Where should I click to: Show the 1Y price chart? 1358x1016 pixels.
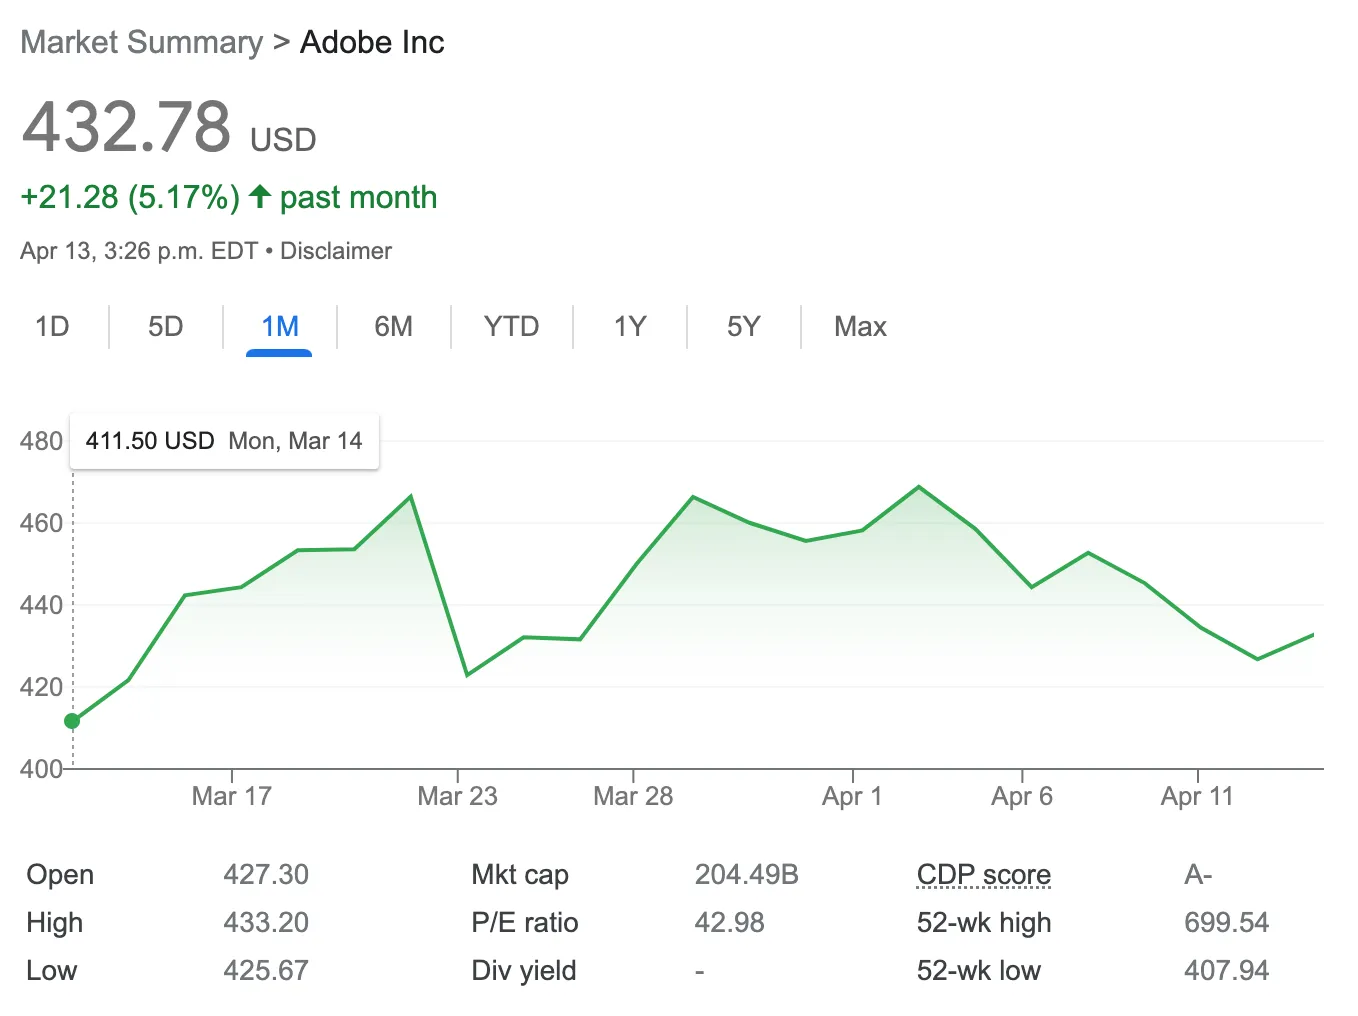630,327
